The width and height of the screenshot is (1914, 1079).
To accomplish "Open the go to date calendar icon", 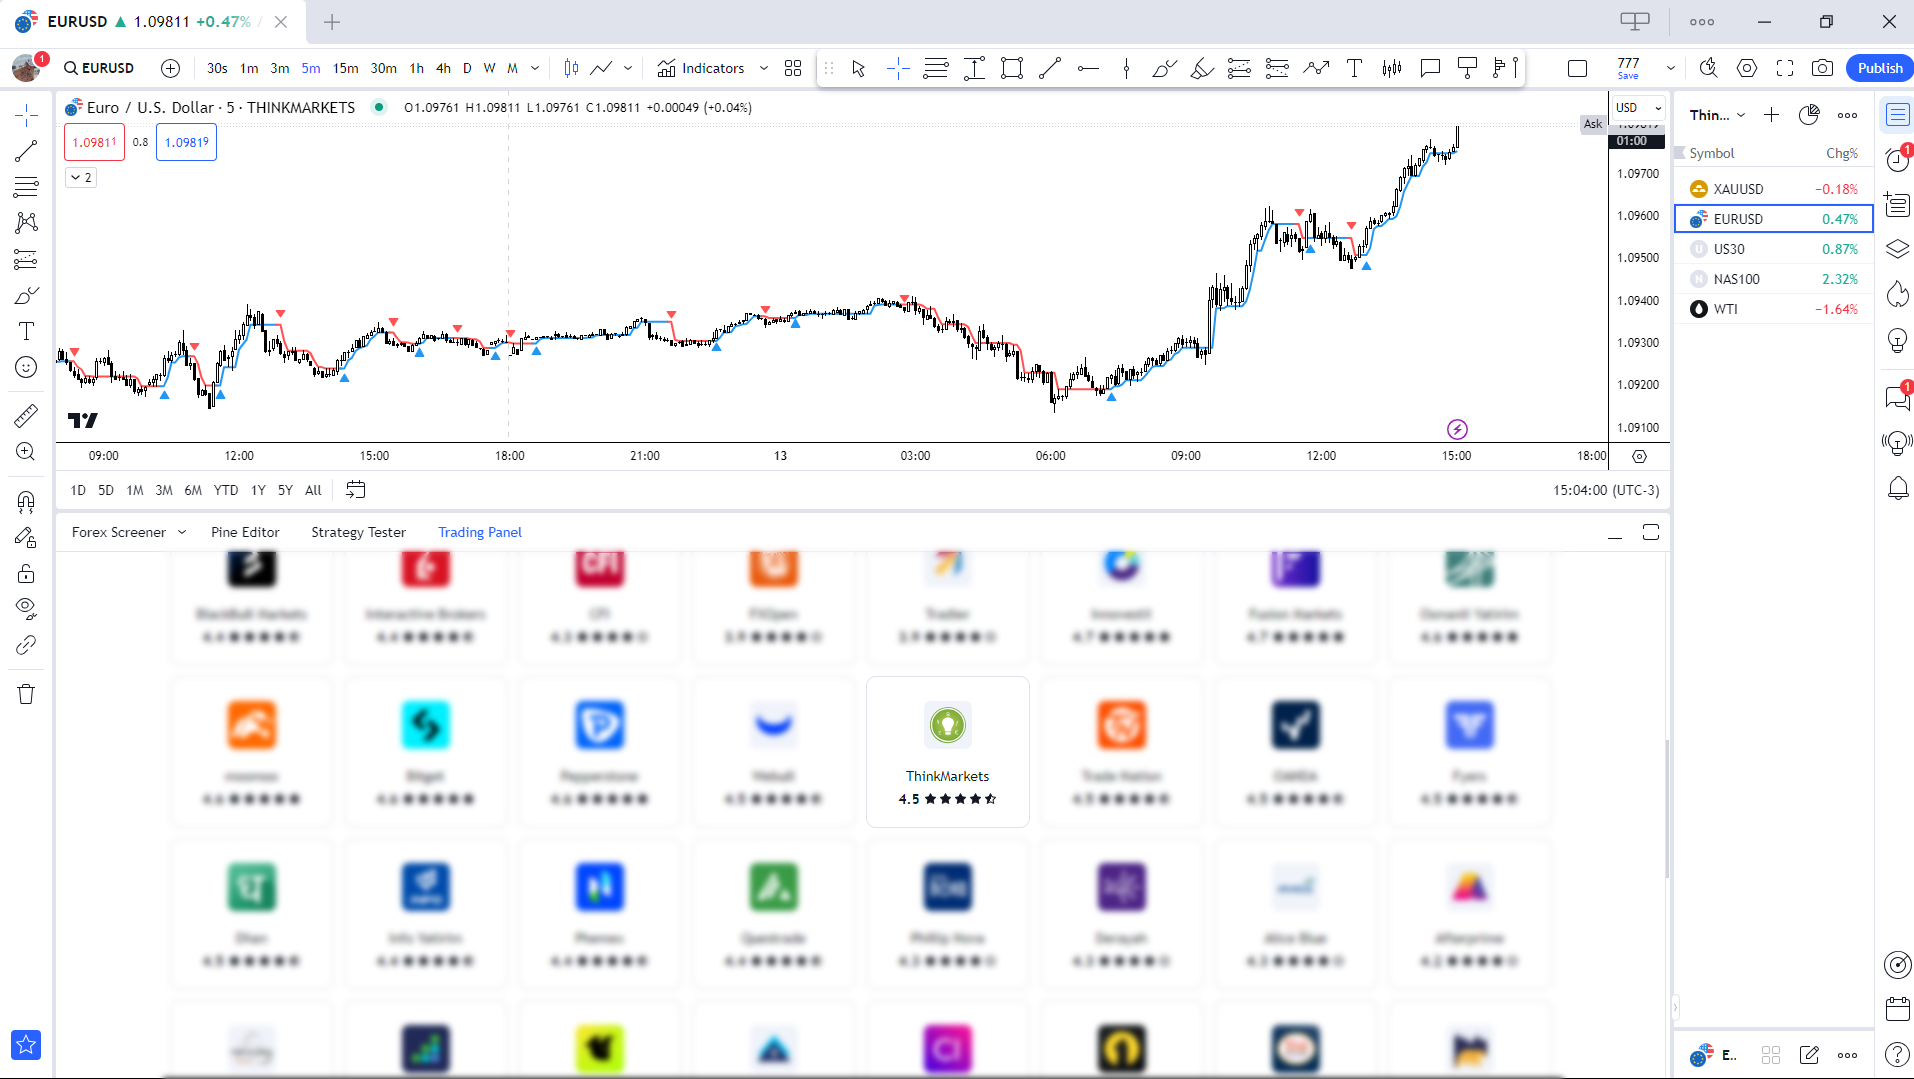I will (355, 490).
